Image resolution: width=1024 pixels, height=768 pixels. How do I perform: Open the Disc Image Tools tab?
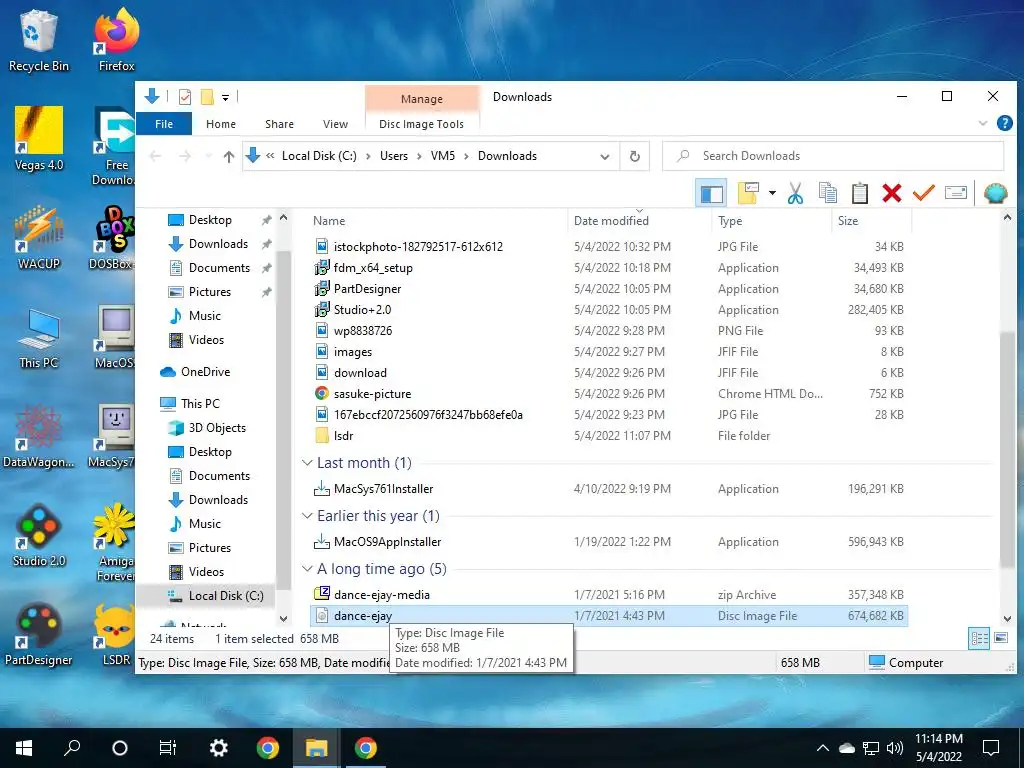[x=421, y=124]
